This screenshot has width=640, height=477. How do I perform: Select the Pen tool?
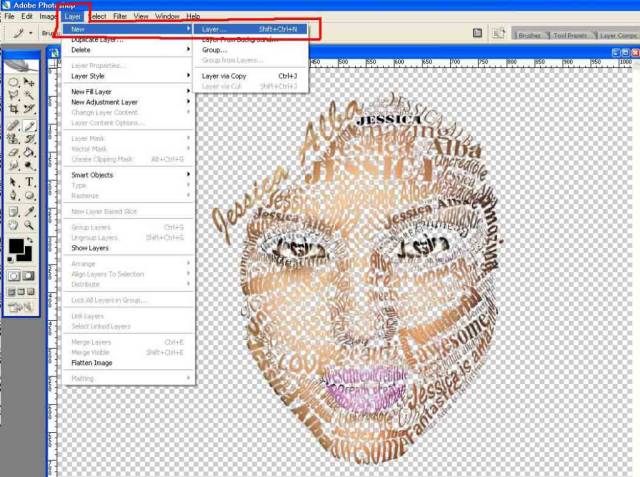tap(14, 195)
